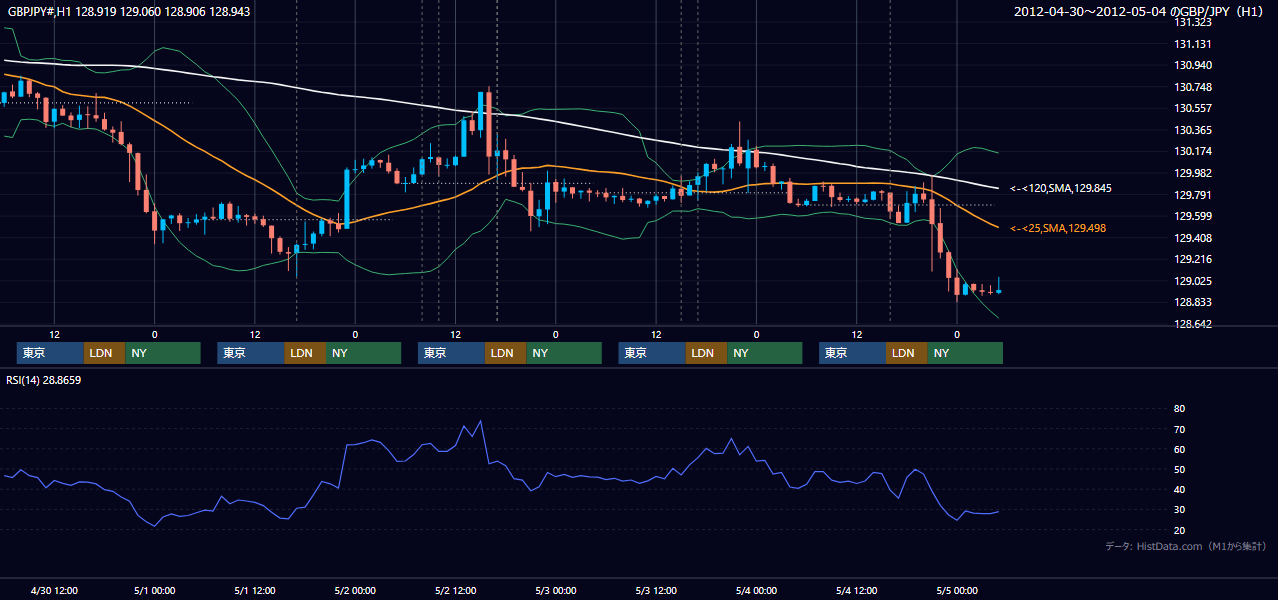Click the 5/1 12:00 date label

tap(255, 591)
